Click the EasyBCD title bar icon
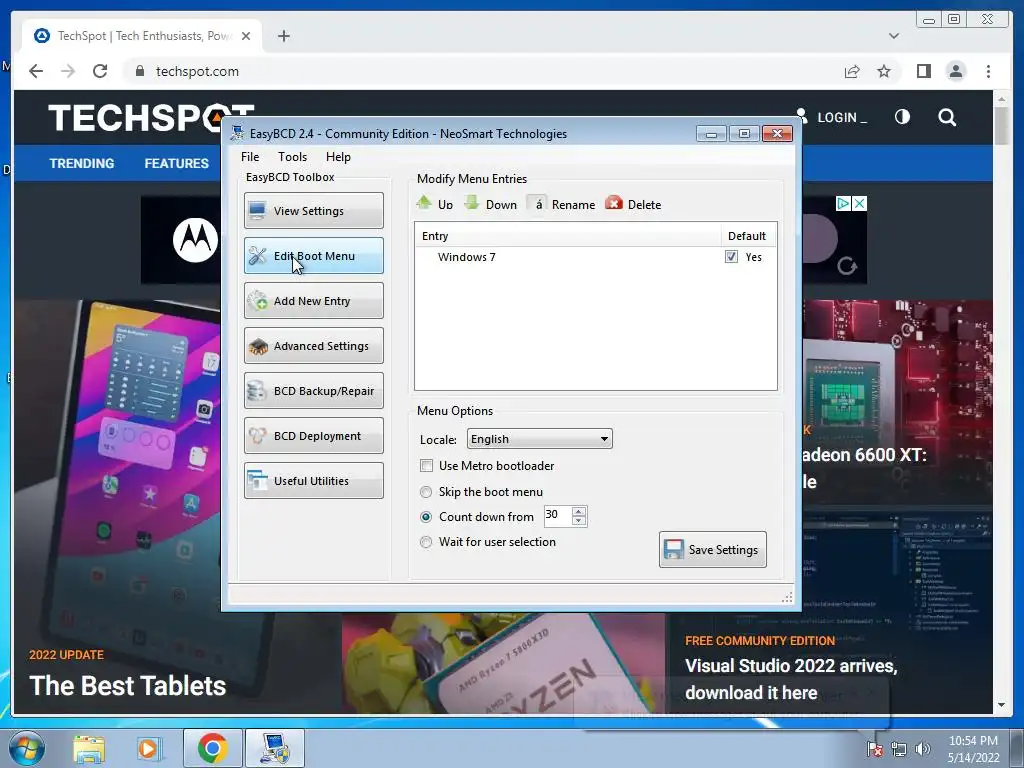The image size is (1024, 768). pyautogui.click(x=237, y=133)
